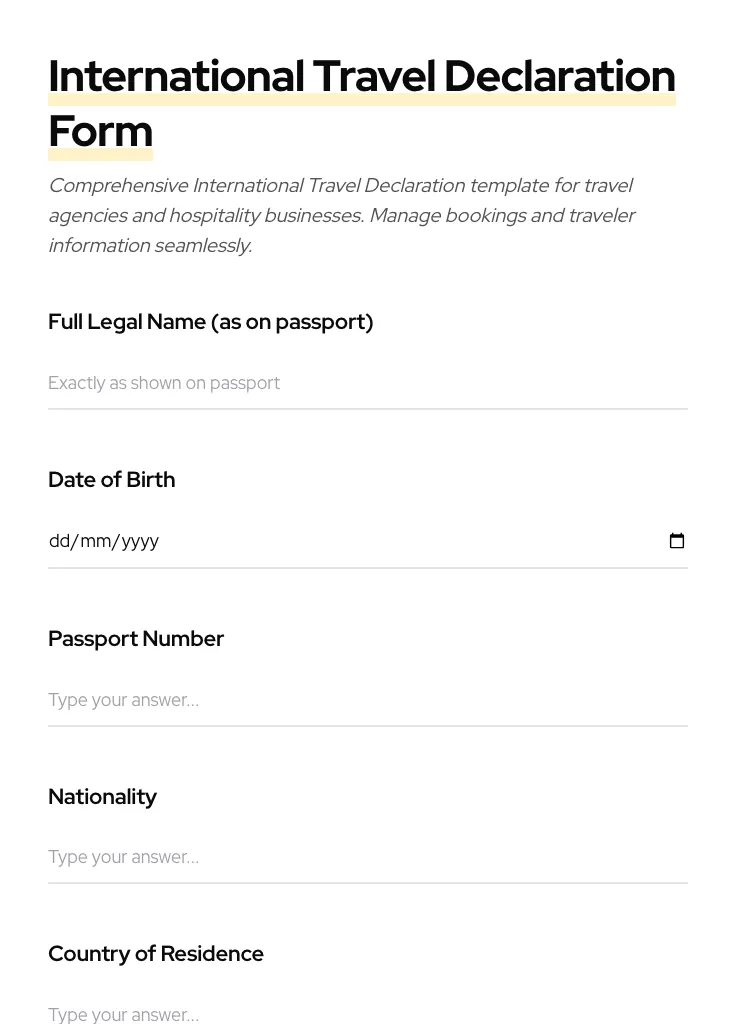Click the dd/mm/yyyy date input
This screenshot has width=736, height=1024.
pos(300,541)
